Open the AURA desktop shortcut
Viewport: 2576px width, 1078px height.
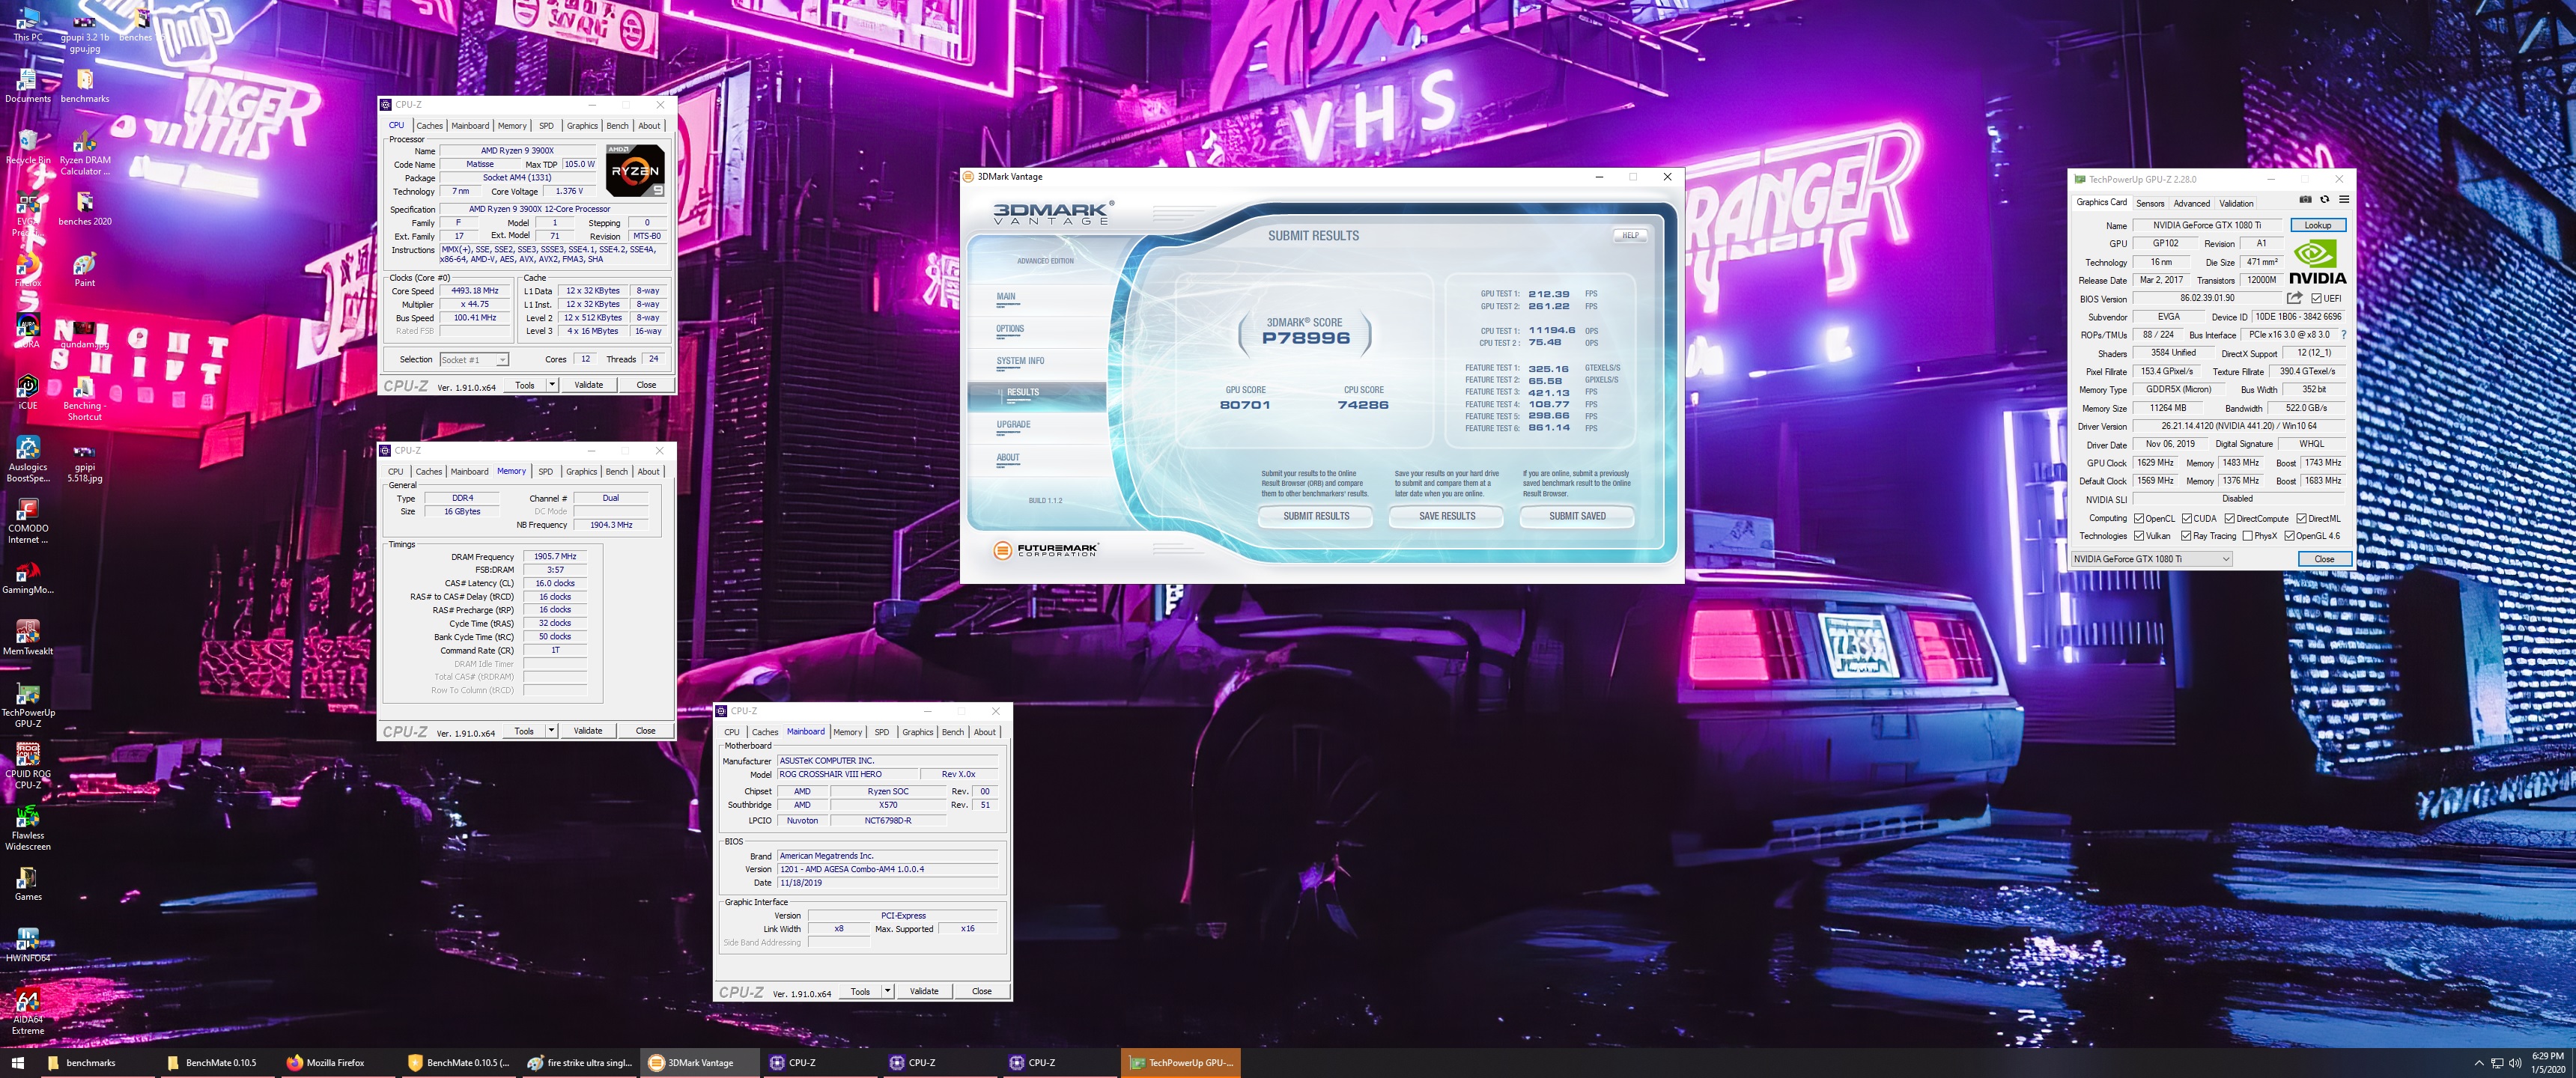[28, 331]
